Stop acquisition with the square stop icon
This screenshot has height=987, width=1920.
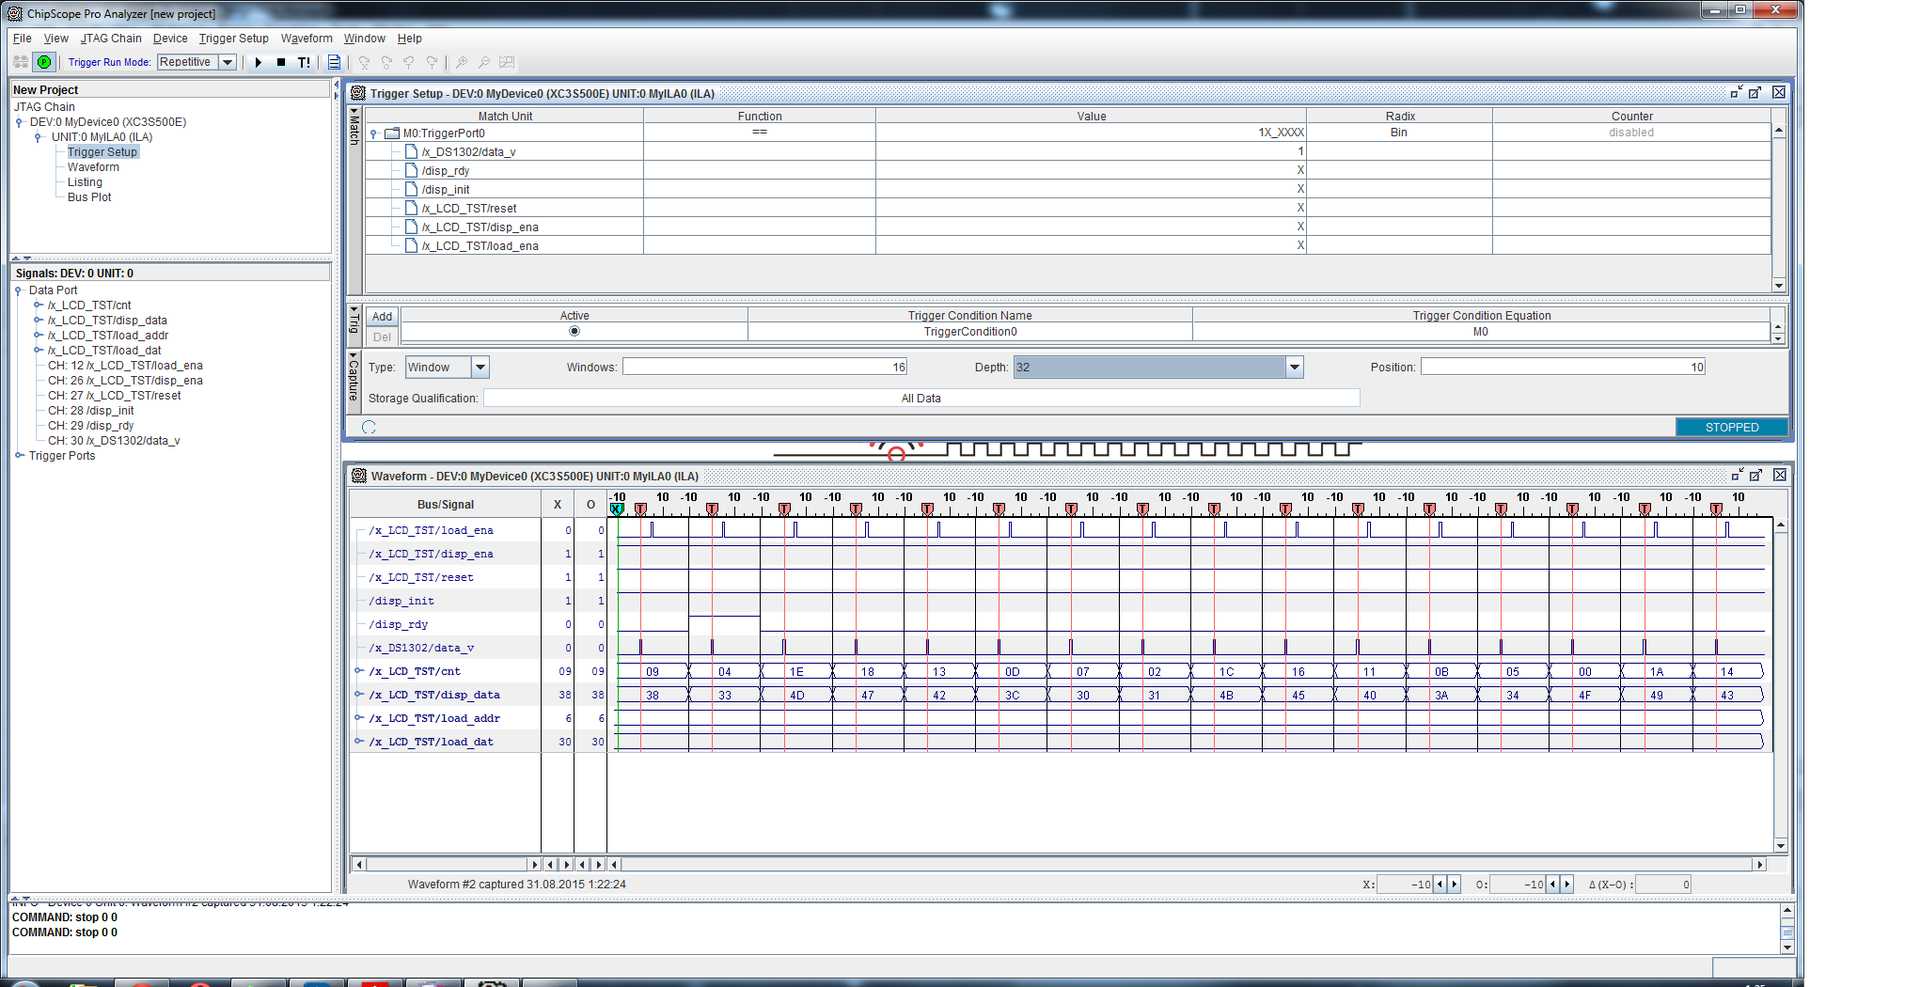[281, 62]
